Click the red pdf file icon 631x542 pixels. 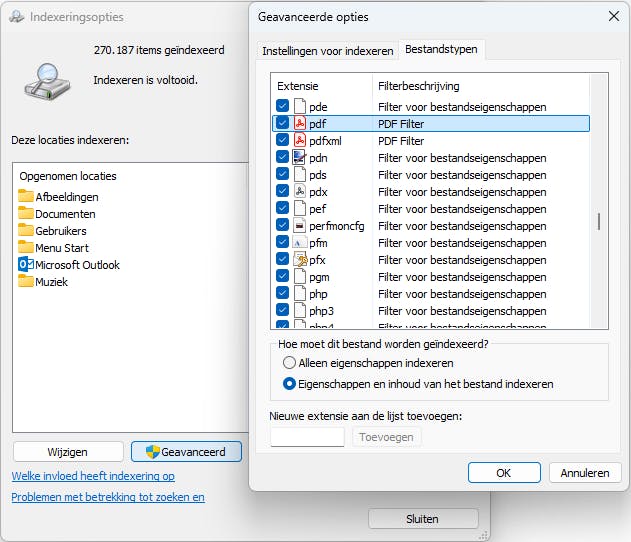(299, 124)
